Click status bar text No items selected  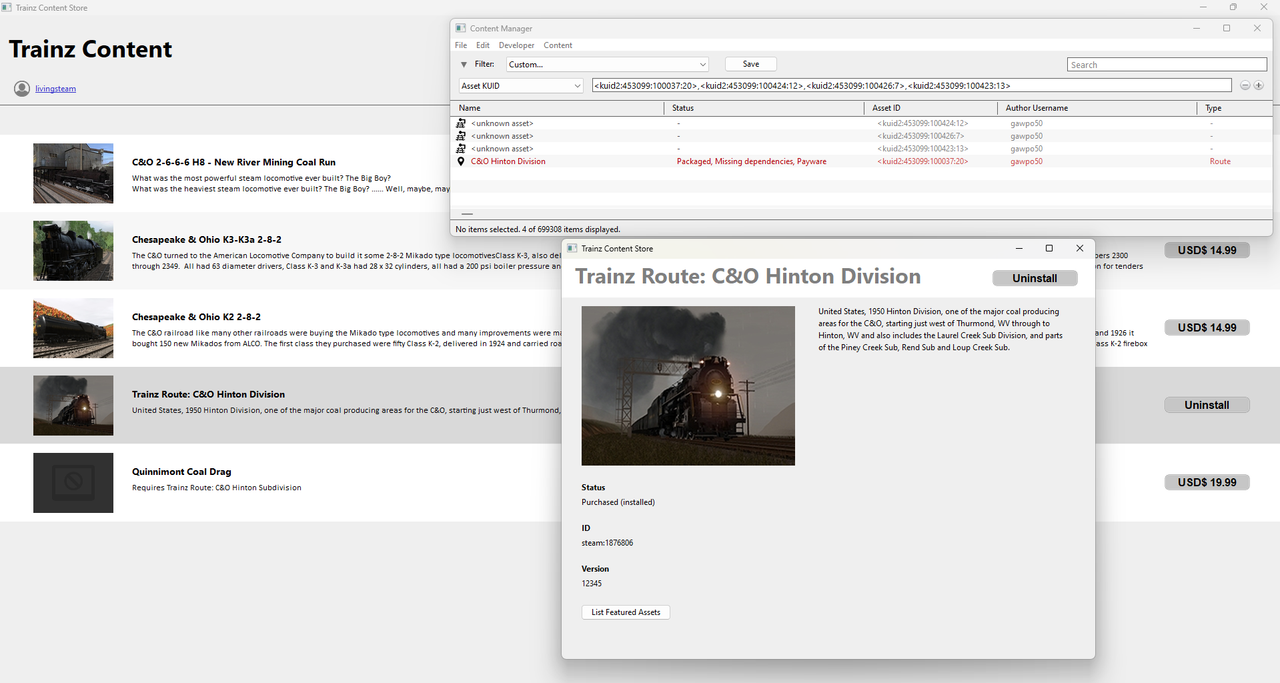pyautogui.click(x=537, y=229)
